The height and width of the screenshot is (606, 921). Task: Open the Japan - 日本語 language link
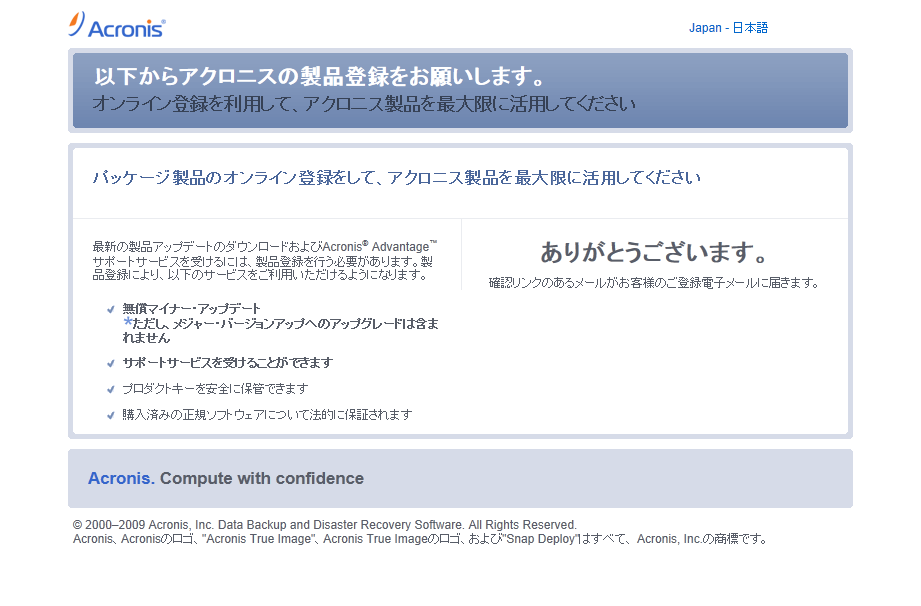click(728, 28)
